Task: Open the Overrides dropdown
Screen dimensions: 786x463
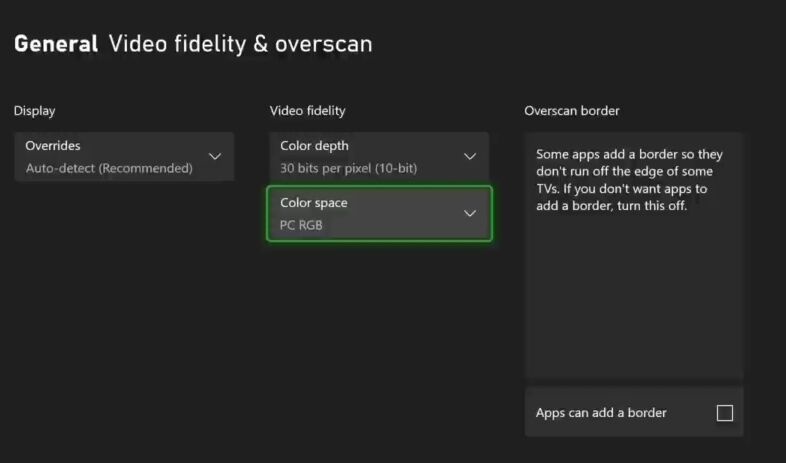Action: pos(124,157)
